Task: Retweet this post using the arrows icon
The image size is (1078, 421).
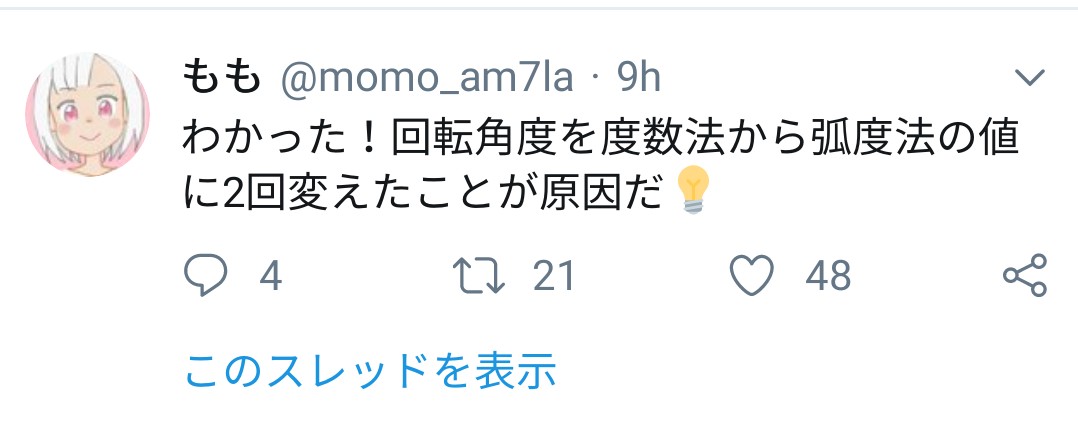Action: (x=479, y=275)
